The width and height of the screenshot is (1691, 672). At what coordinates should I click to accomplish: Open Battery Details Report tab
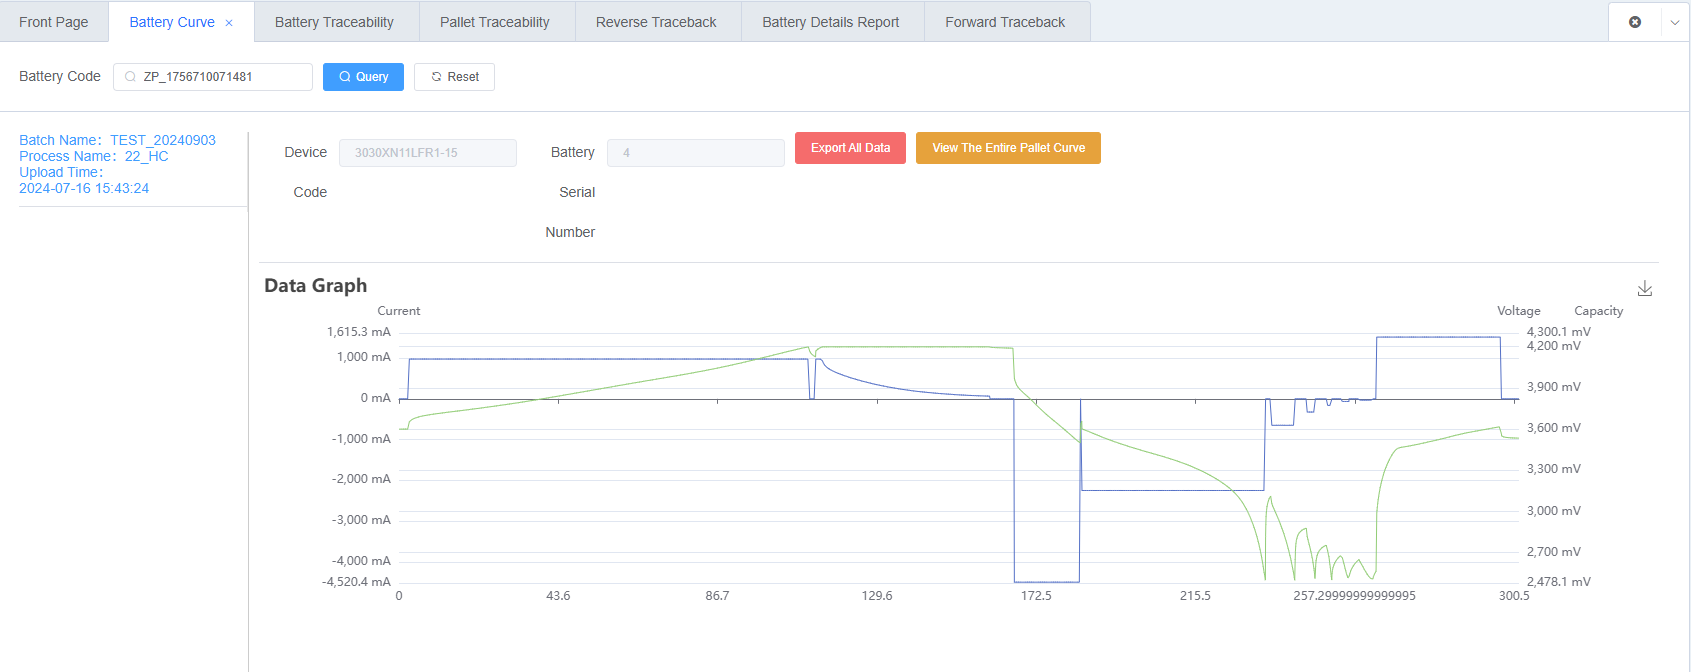(831, 22)
